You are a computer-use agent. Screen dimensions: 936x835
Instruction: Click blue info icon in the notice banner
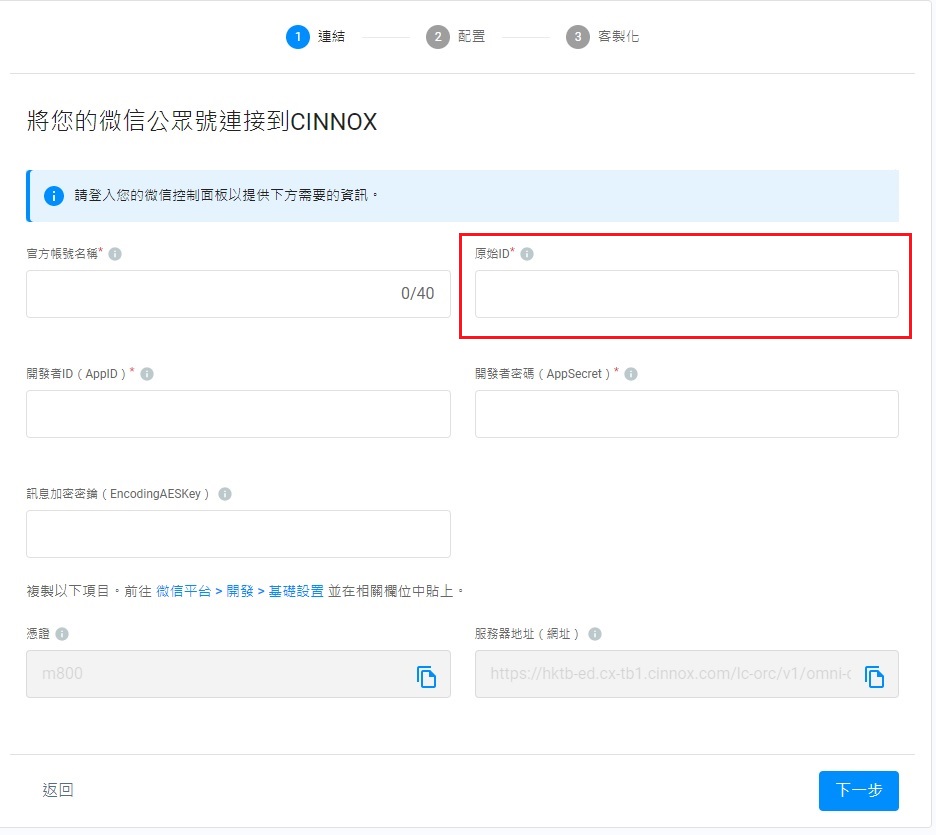pyautogui.click(x=54, y=196)
